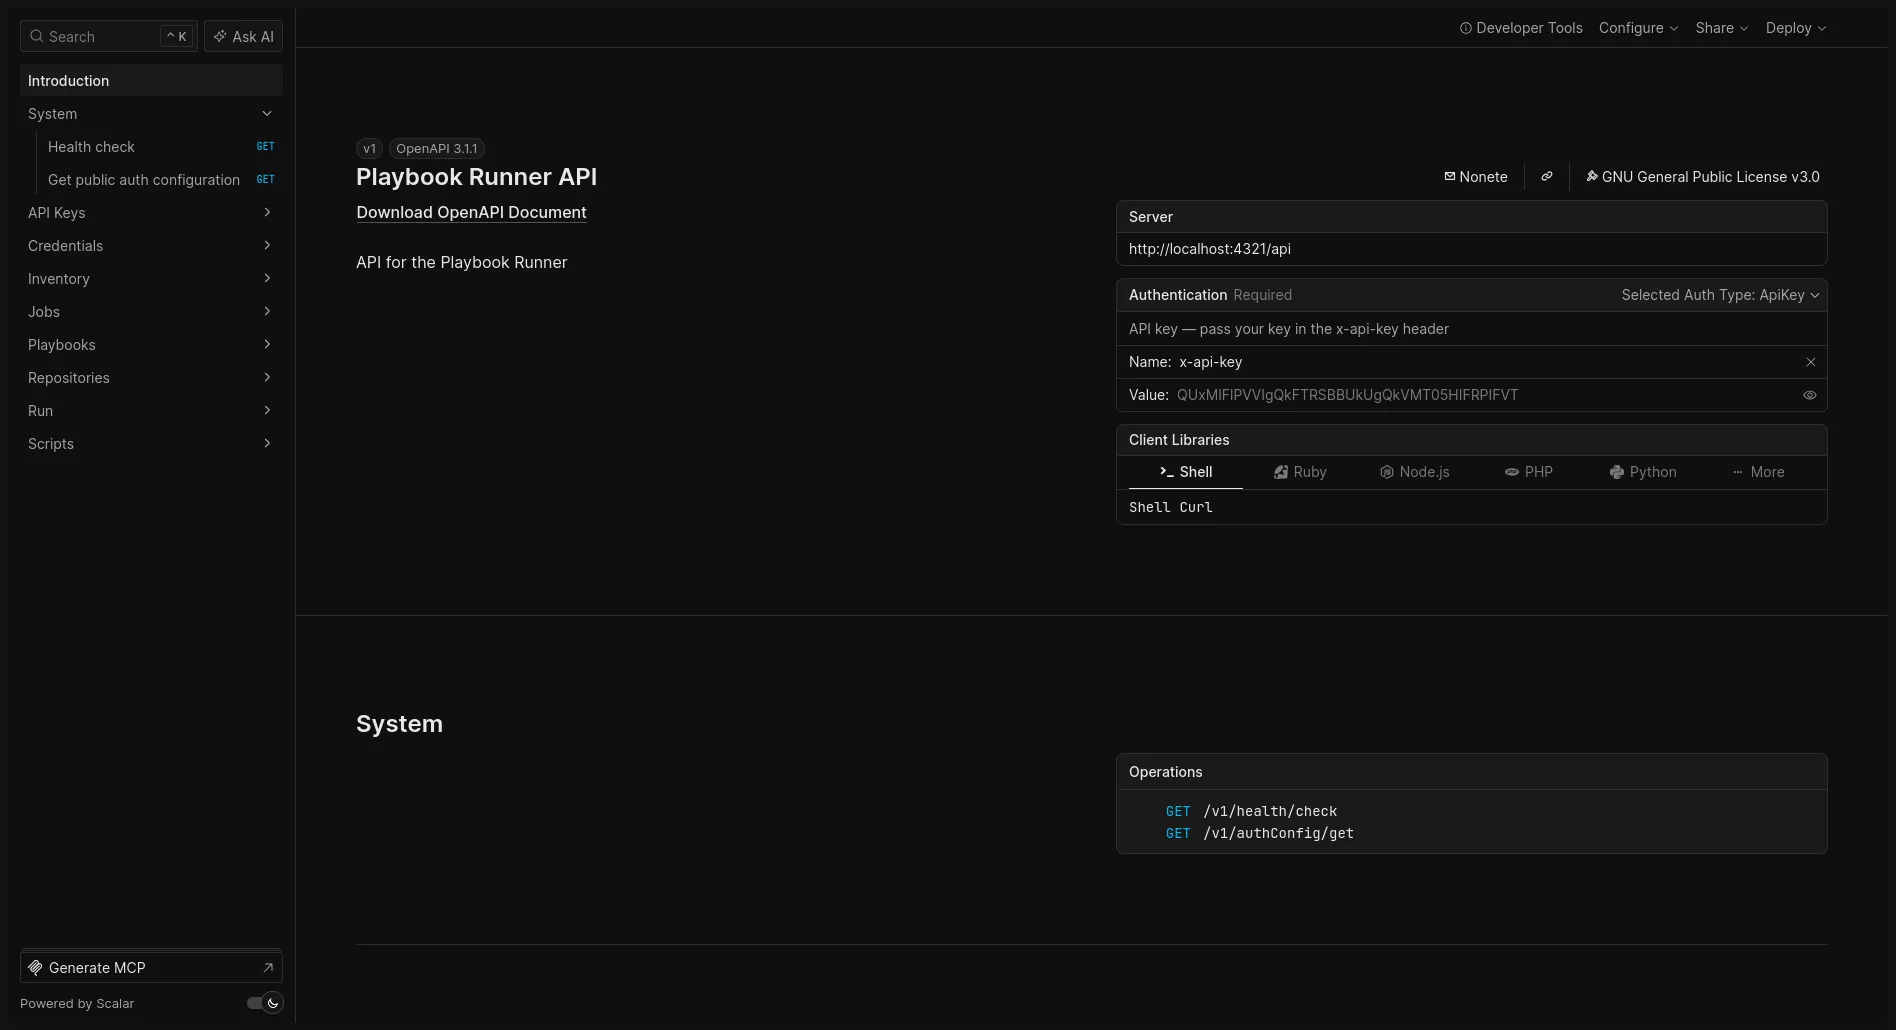
Task: Expand the Inventory sidebar section
Action: [267, 279]
